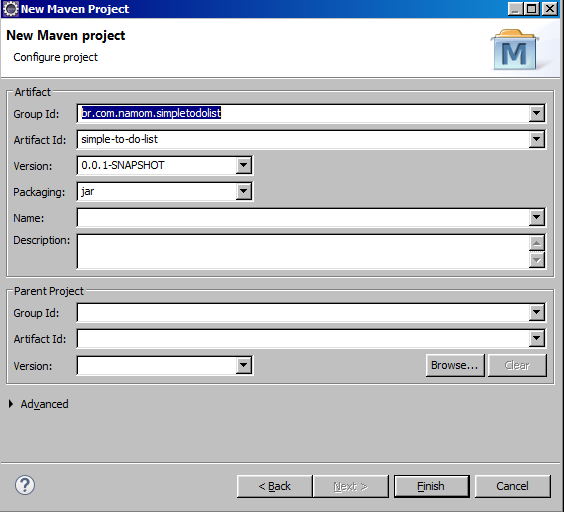Click inside the Description text area

[x=303, y=252]
